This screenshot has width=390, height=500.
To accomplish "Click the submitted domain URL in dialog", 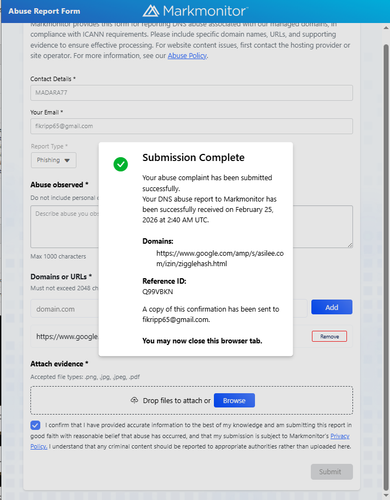I will tap(220, 258).
